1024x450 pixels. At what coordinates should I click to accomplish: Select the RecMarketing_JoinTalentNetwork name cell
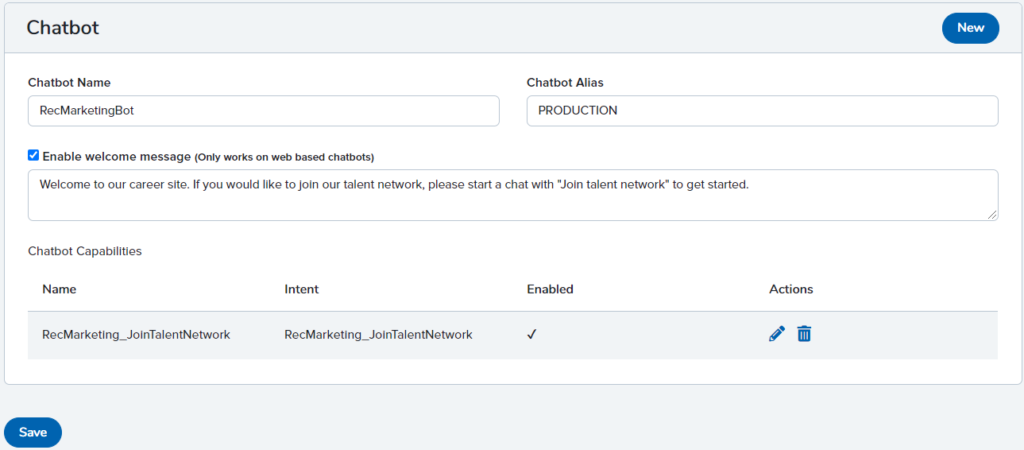click(x=136, y=334)
